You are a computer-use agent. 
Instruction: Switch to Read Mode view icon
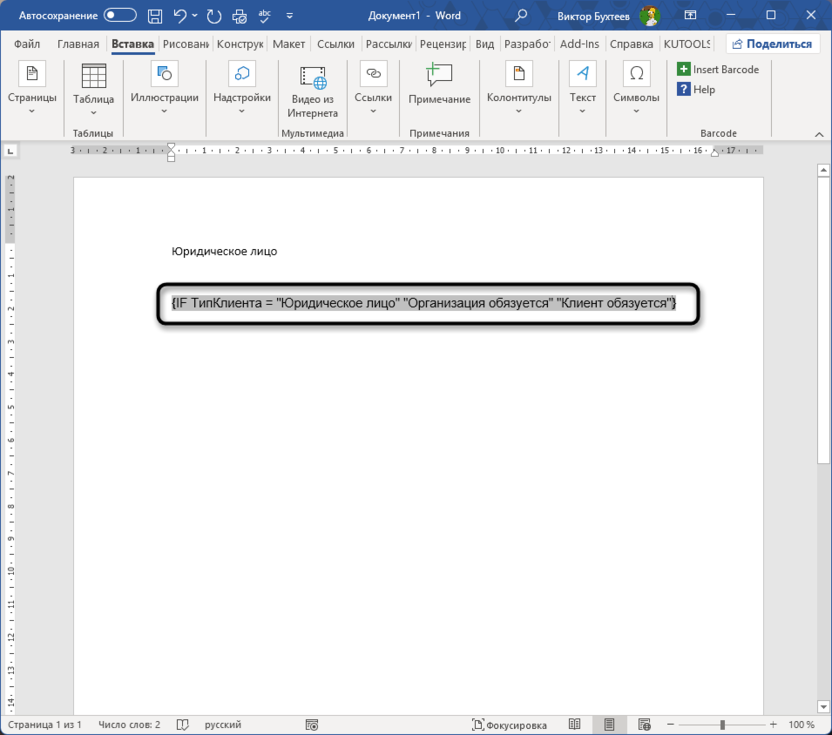(x=575, y=724)
